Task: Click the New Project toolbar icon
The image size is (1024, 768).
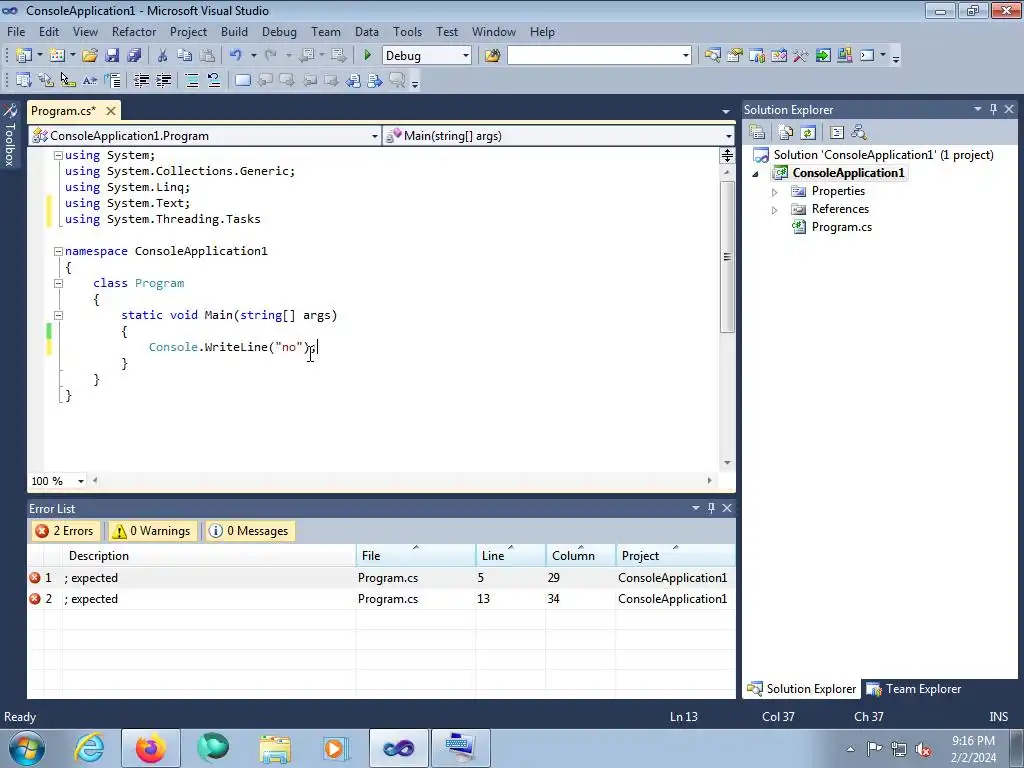Action: (24, 56)
